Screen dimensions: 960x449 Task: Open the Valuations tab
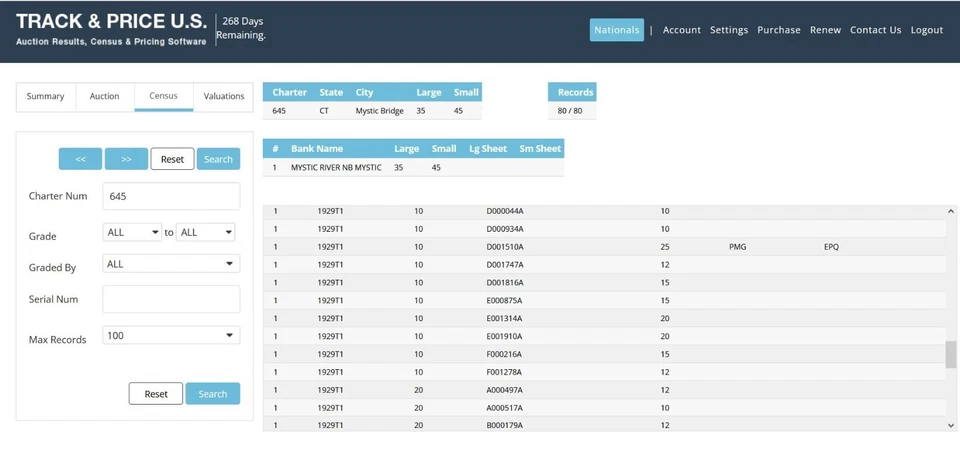click(x=223, y=96)
